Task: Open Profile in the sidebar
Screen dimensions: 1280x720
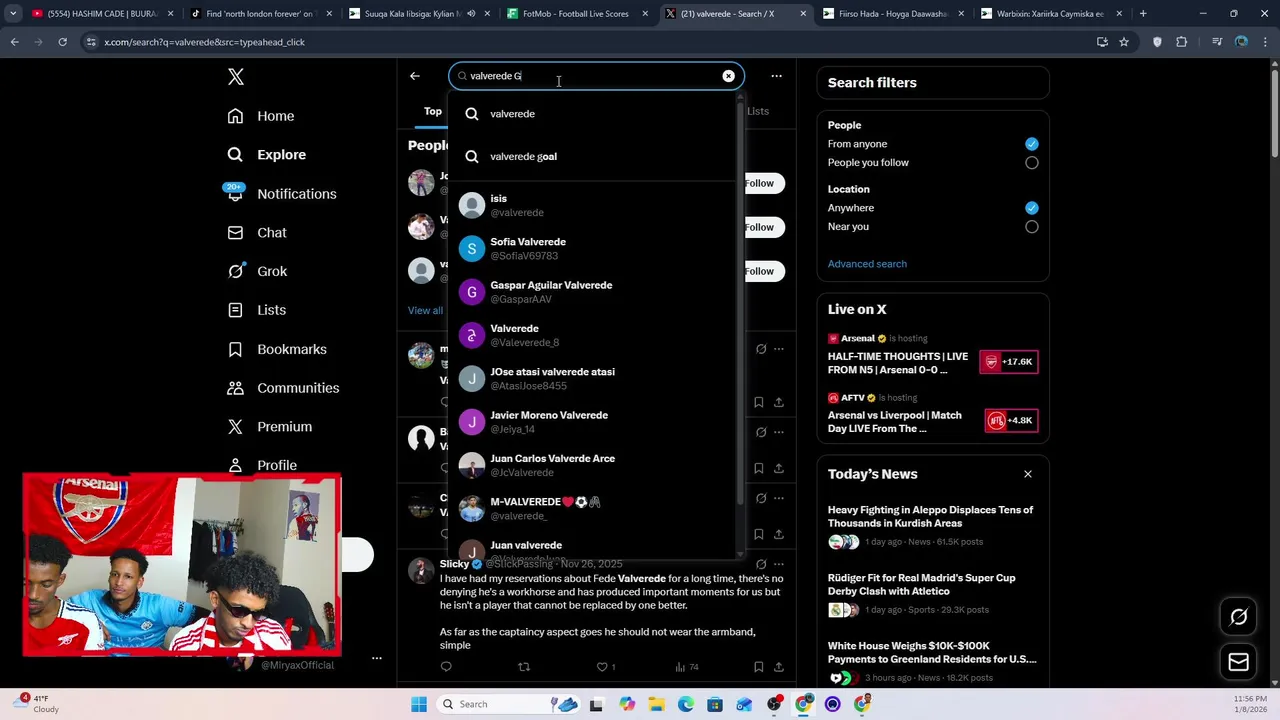Action: 262,465
